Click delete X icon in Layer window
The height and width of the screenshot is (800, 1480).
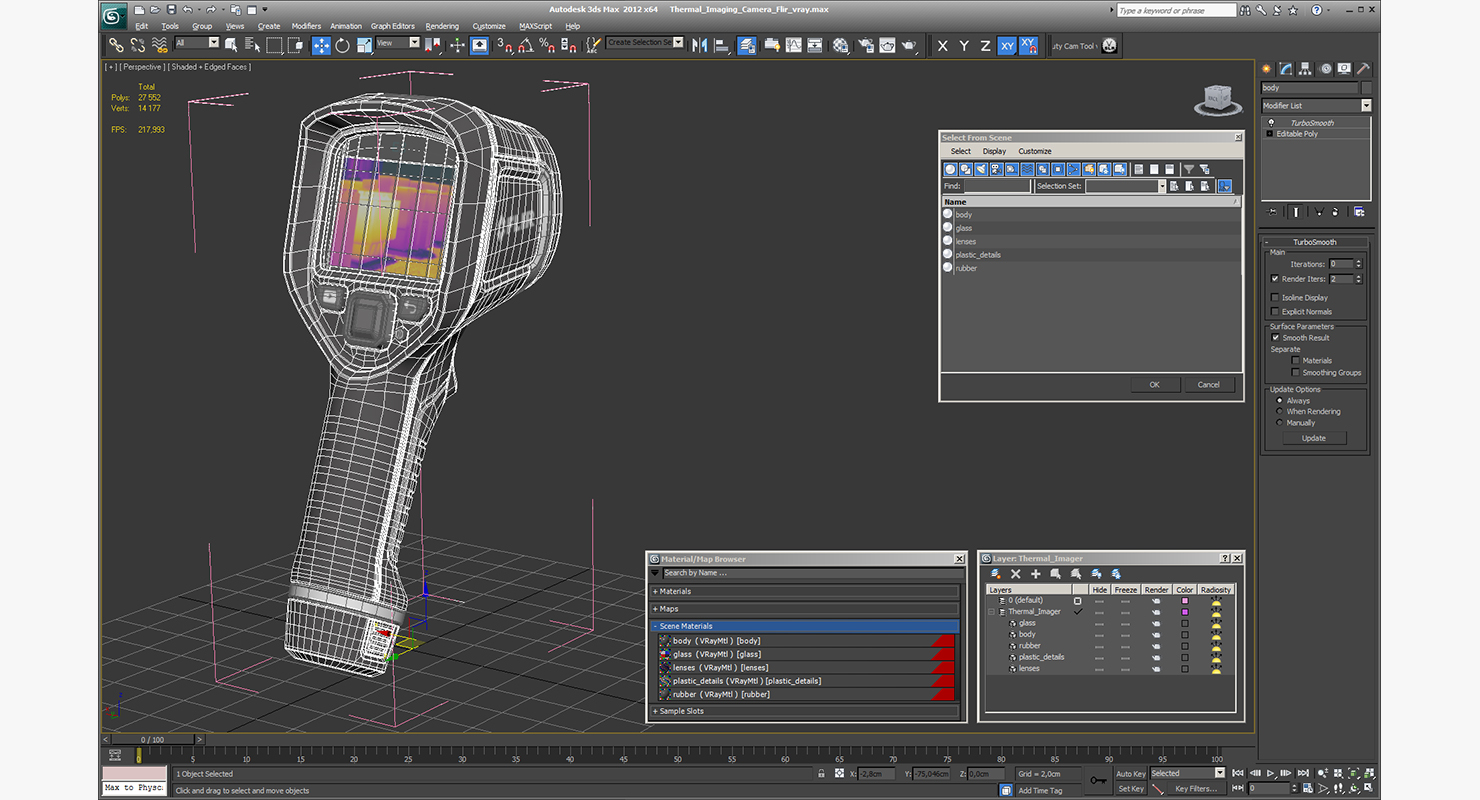click(1015, 574)
